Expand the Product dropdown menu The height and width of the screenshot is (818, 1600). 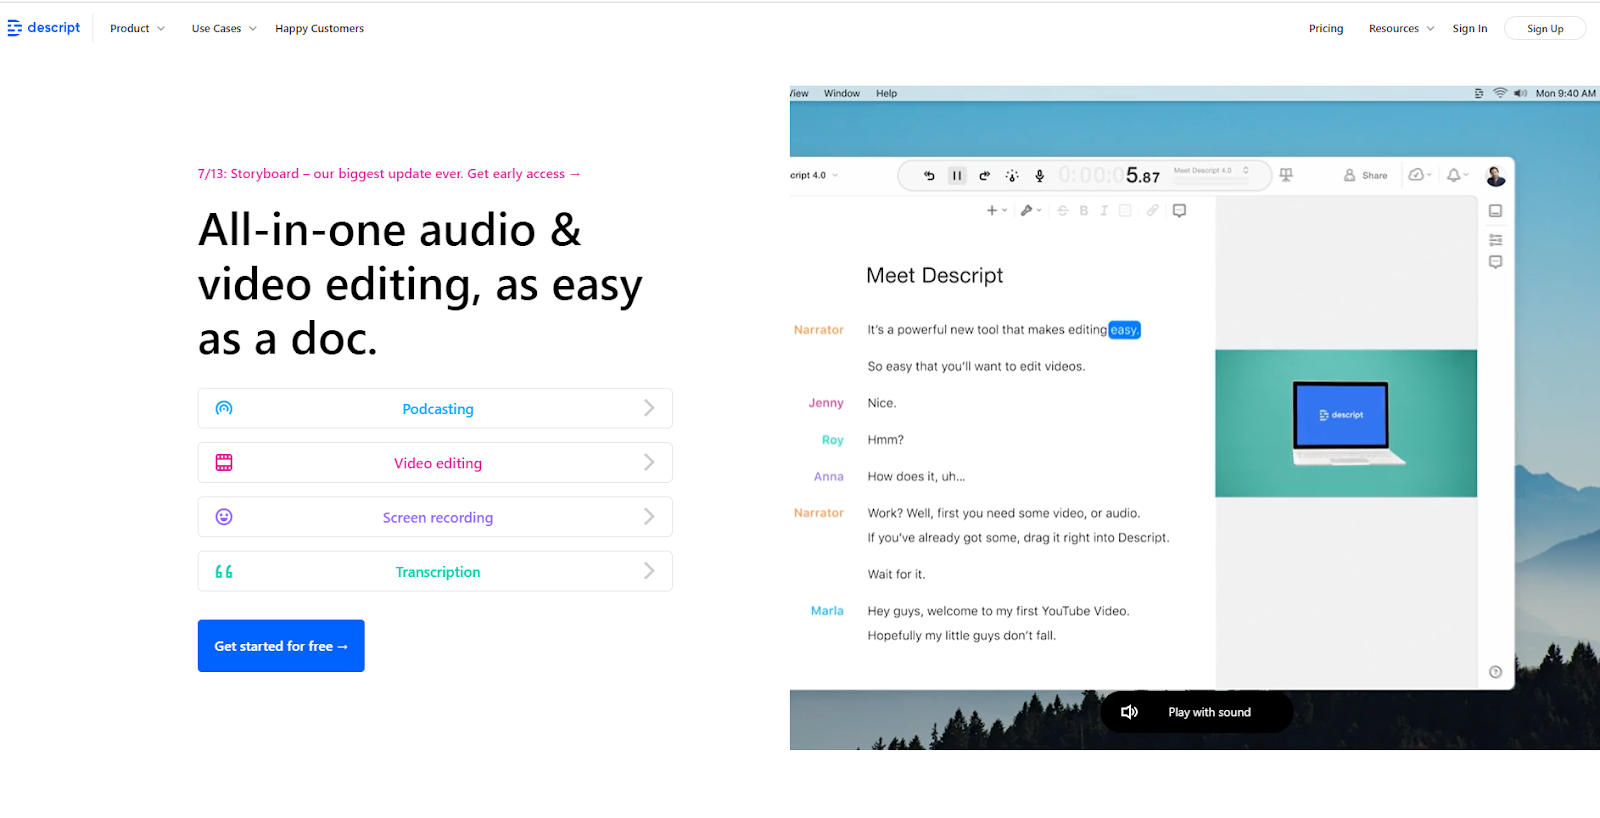(137, 28)
